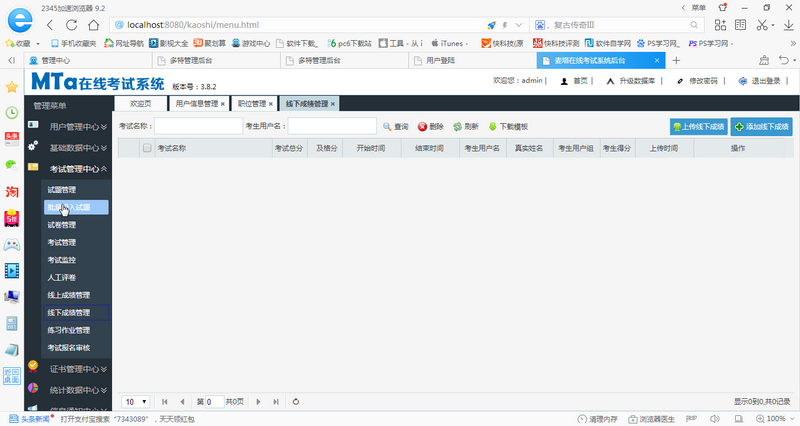Open the browser apps grid icon
The height and width of the screenshot is (426, 800).
[720, 25]
